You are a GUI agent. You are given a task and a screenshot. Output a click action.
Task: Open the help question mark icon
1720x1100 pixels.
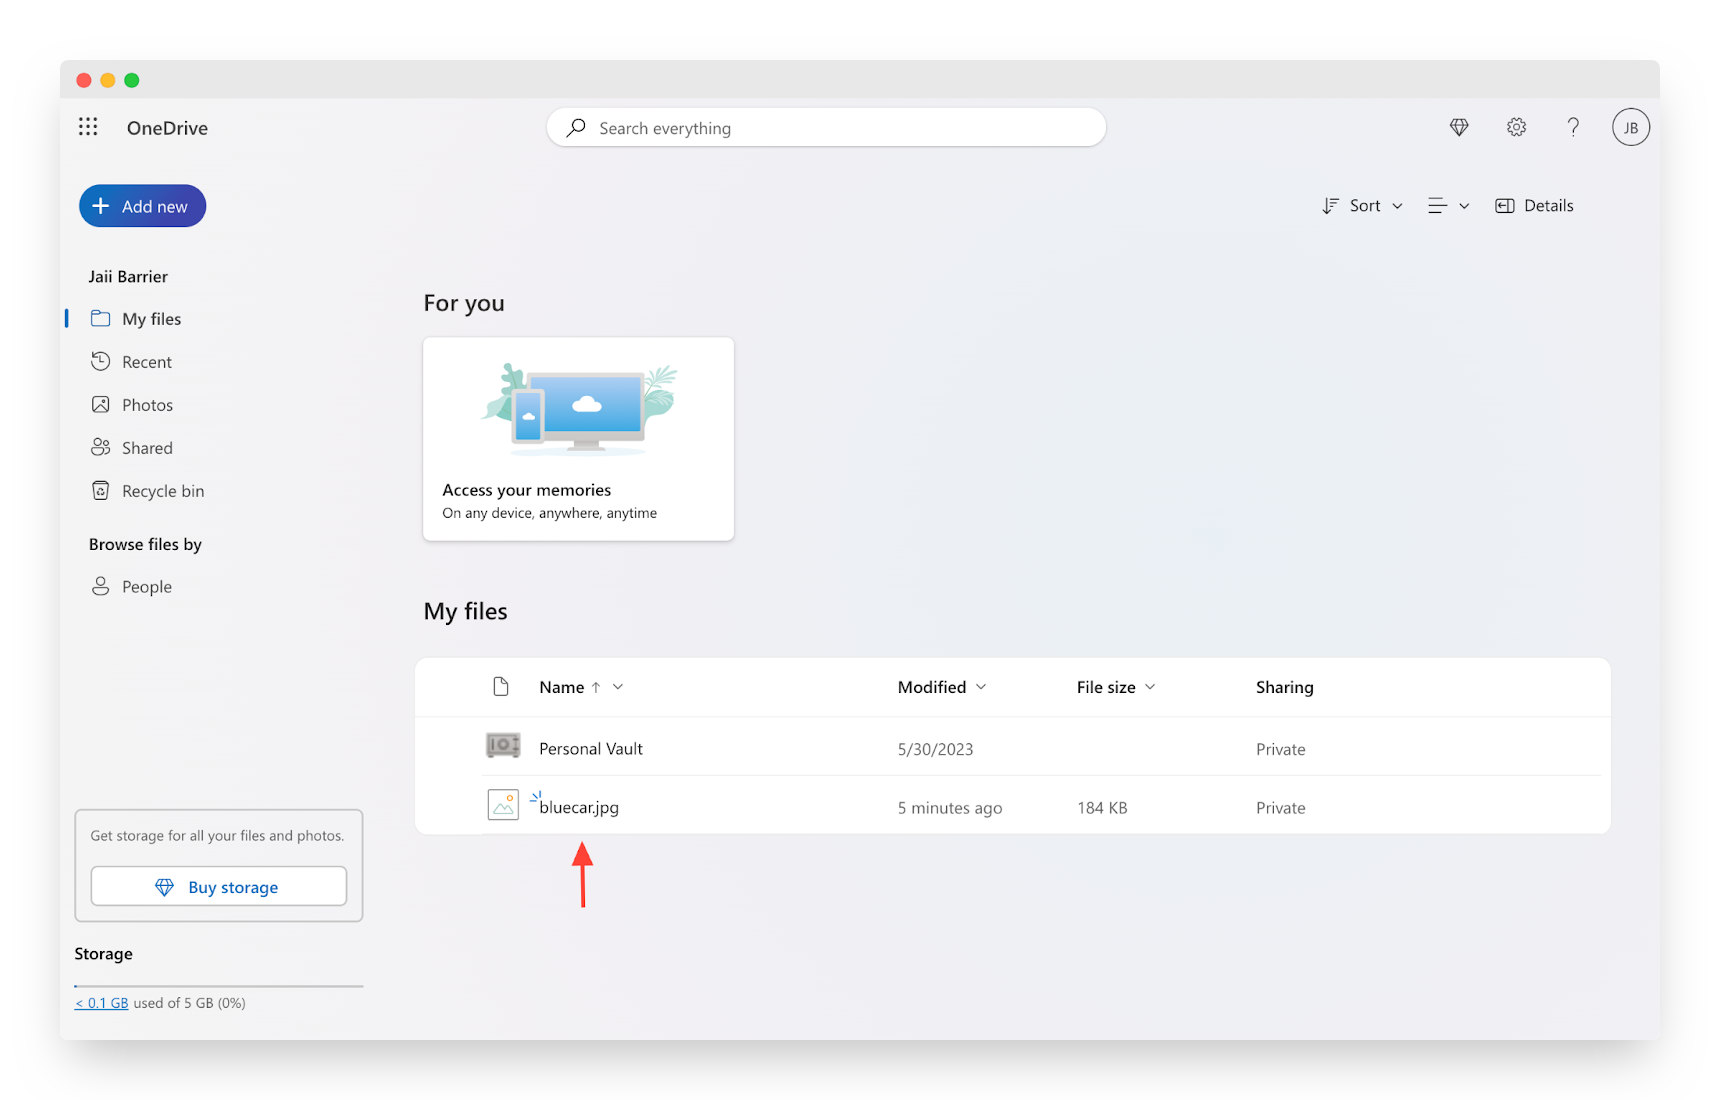point(1572,127)
